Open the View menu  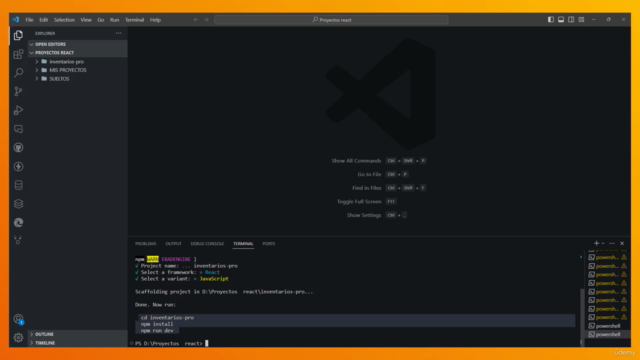click(x=86, y=20)
